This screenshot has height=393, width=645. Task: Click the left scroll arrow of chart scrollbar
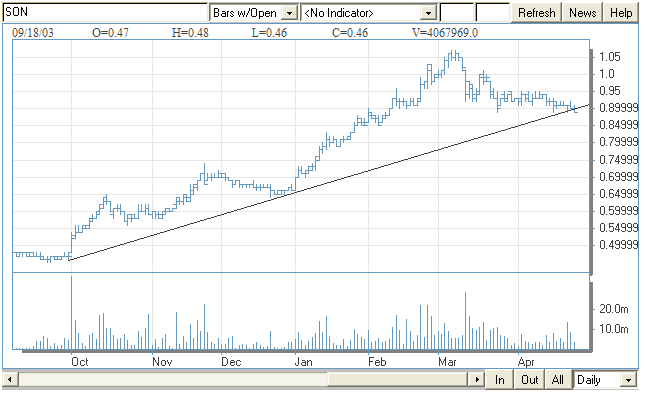coord(10,379)
